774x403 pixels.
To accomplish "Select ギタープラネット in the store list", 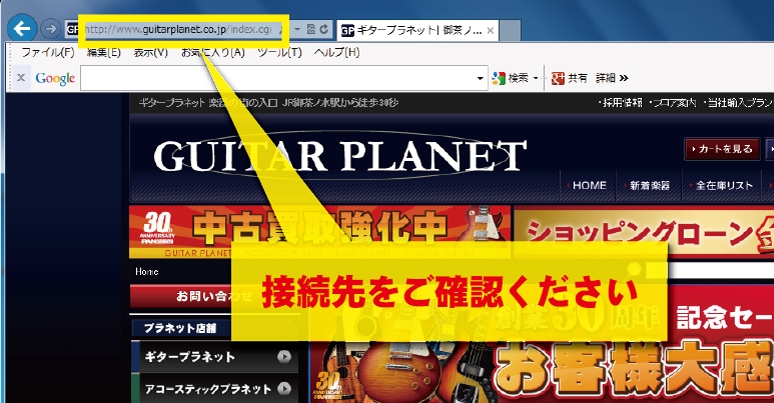I will [189, 356].
